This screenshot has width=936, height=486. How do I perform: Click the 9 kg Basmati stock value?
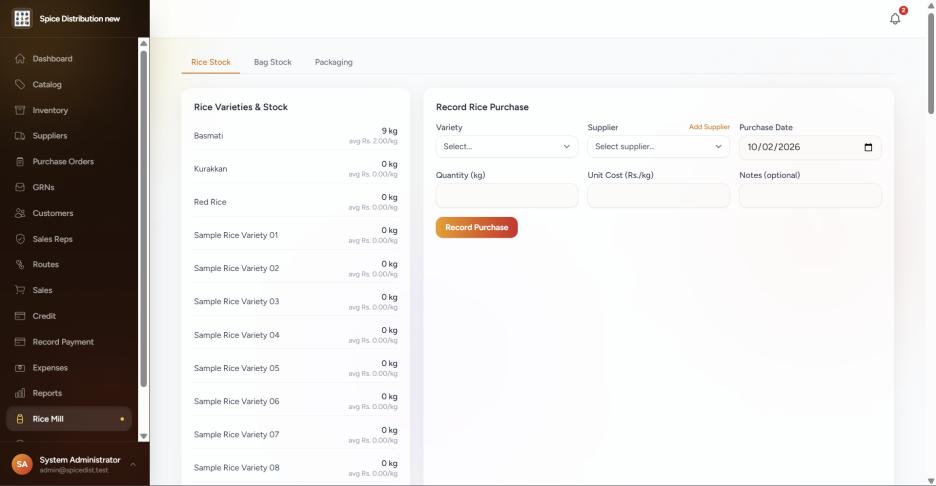[x=389, y=131]
